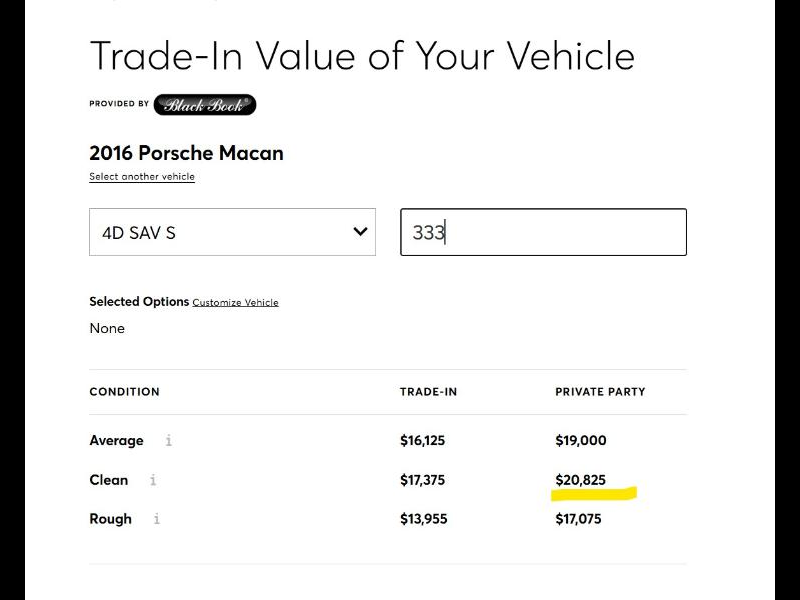Click the Trade-In Value page title
Image resolution: width=800 pixels, height=600 pixels.
coord(362,56)
